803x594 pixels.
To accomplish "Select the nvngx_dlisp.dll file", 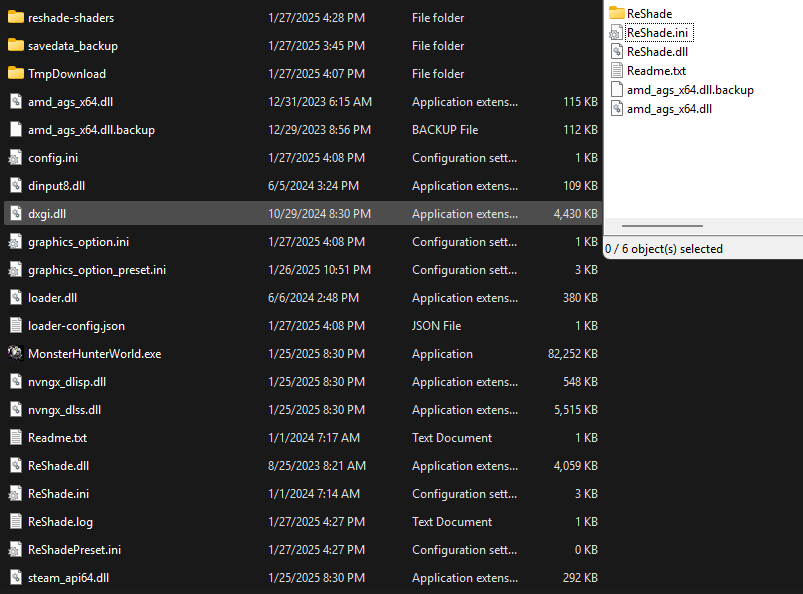I will [x=66, y=382].
